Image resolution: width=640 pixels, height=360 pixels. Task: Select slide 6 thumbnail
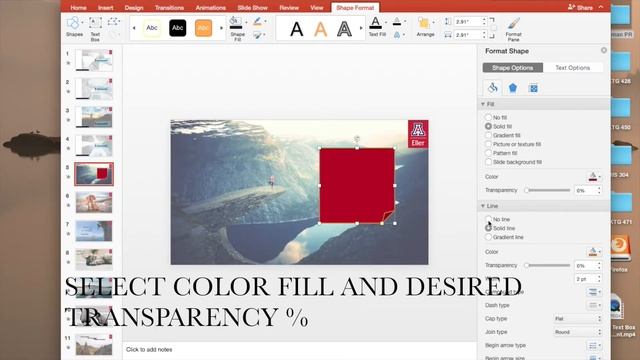(94, 202)
